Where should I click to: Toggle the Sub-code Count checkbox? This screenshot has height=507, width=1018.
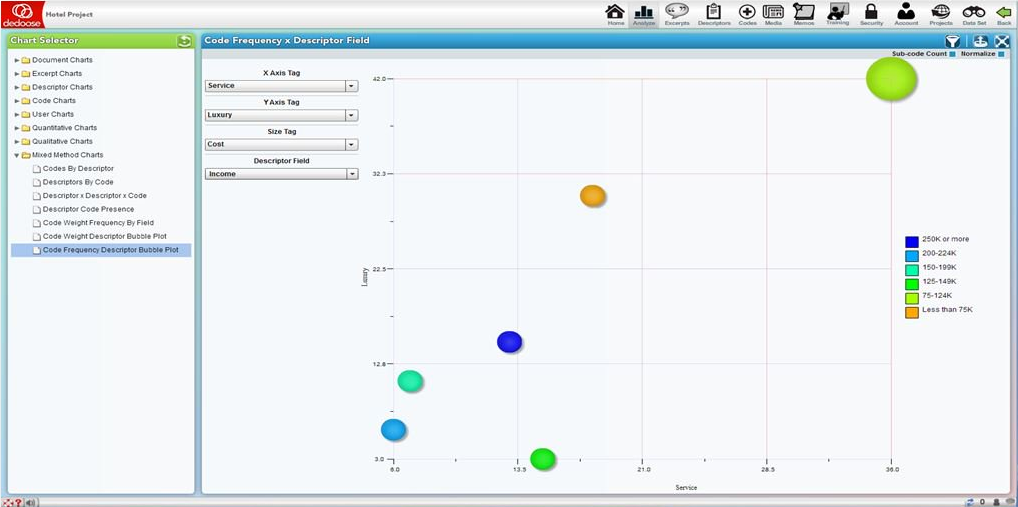[x=952, y=55]
